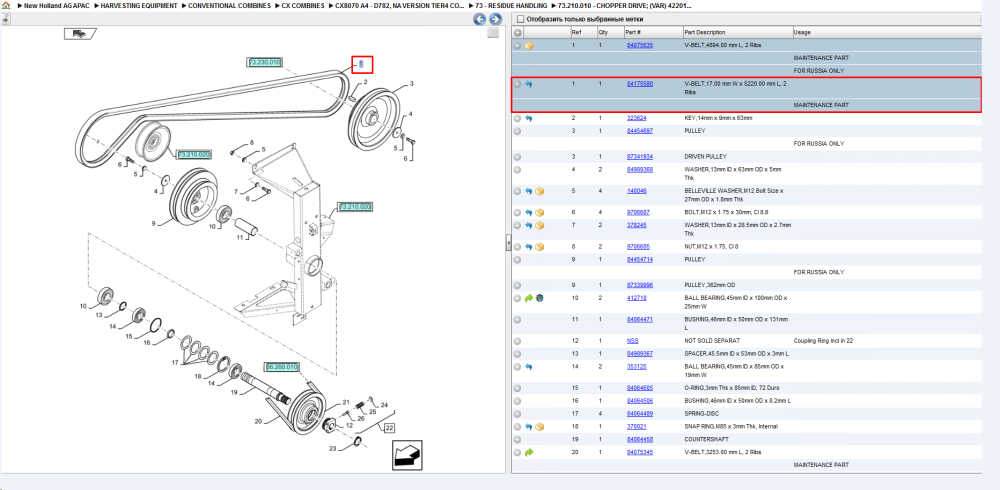Click the globe icon on row 412718
The width and height of the screenshot is (1000, 490).
tap(540, 298)
